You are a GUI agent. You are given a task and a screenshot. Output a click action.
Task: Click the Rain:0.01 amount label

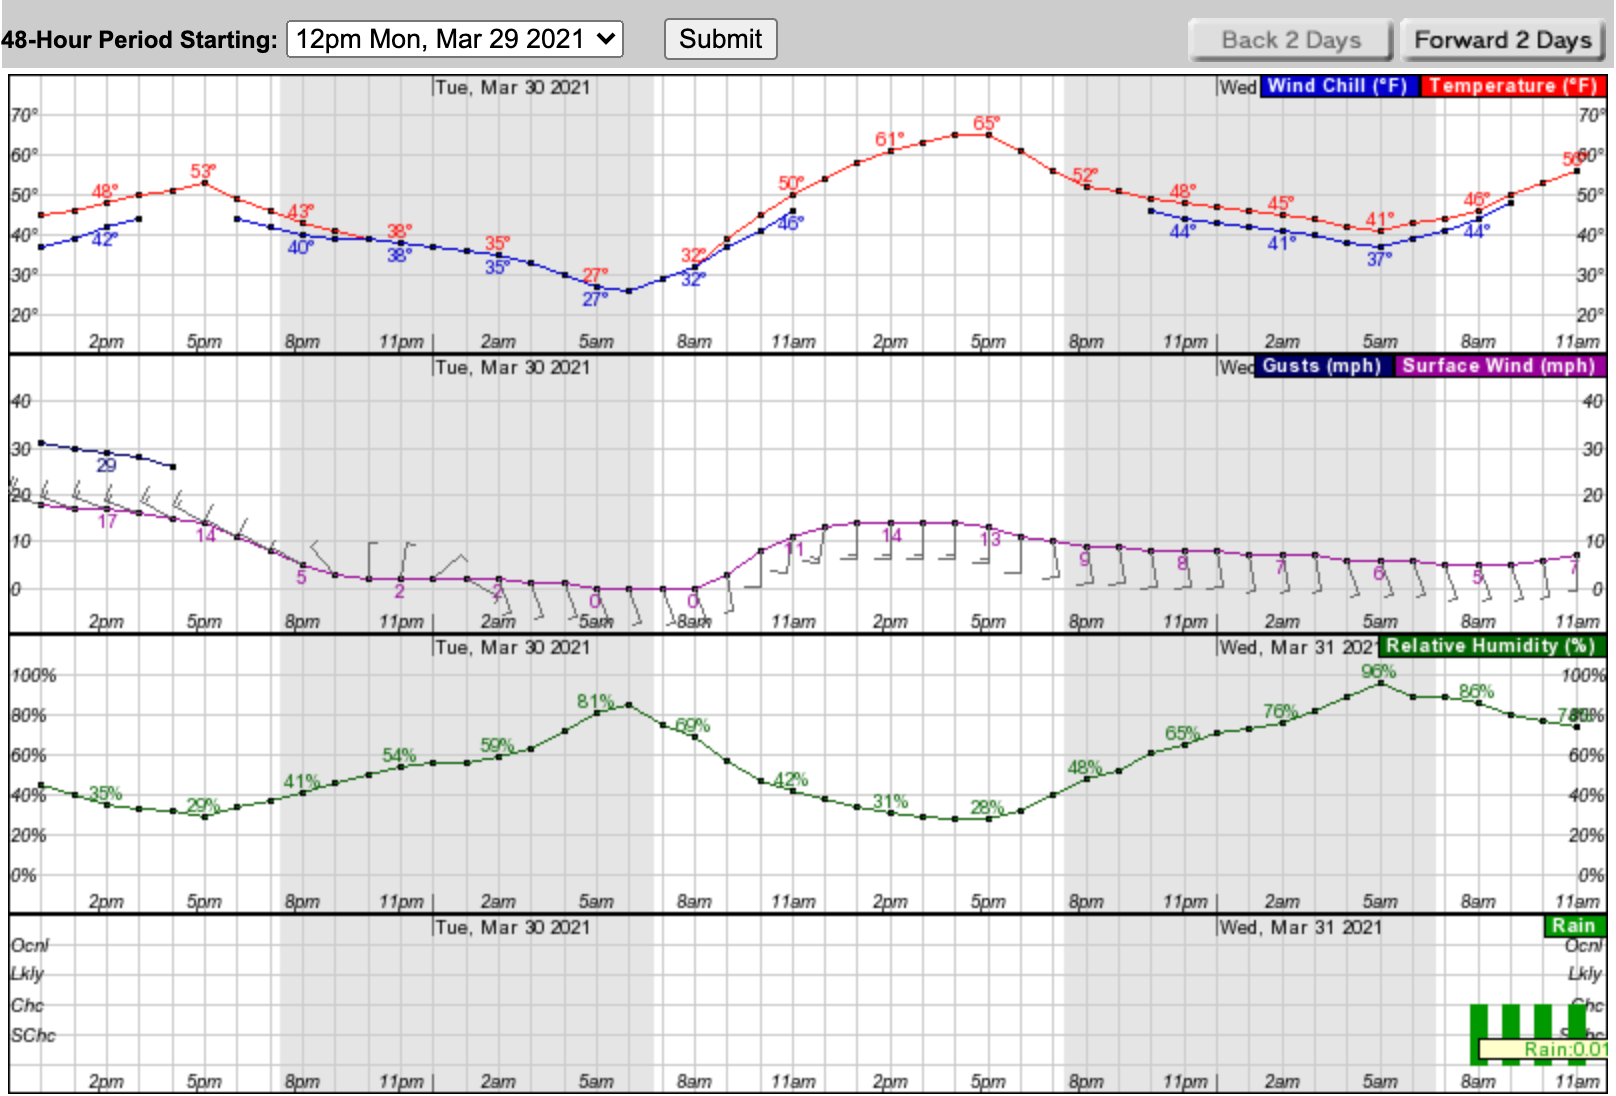pos(1564,1049)
